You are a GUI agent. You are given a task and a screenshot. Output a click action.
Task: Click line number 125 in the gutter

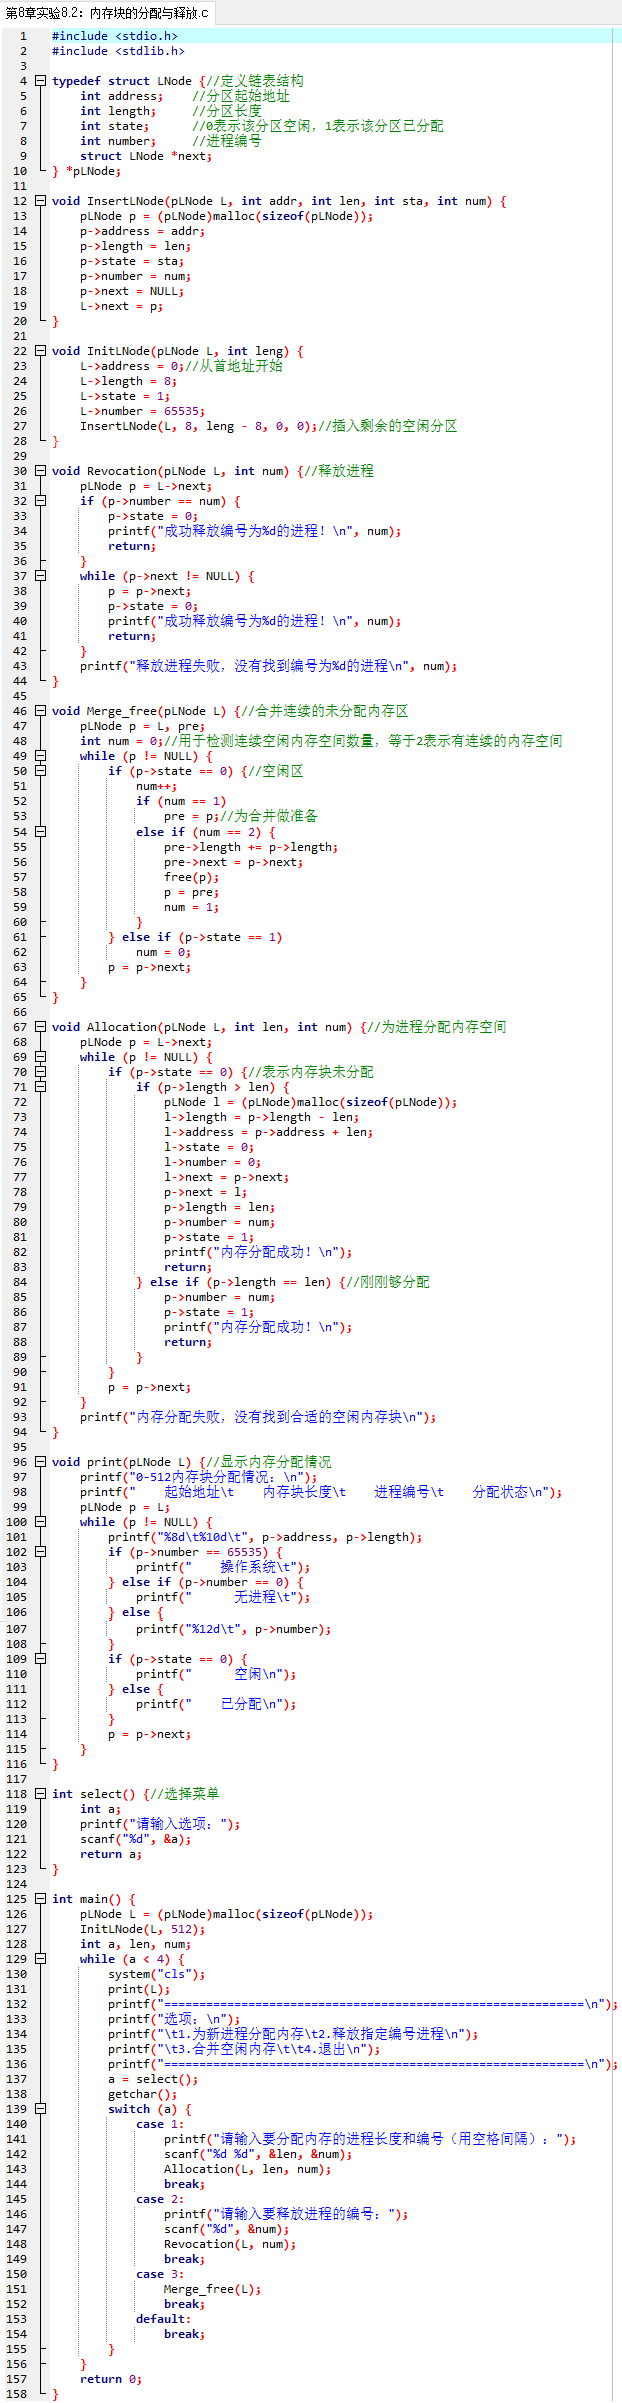pos(17,1899)
